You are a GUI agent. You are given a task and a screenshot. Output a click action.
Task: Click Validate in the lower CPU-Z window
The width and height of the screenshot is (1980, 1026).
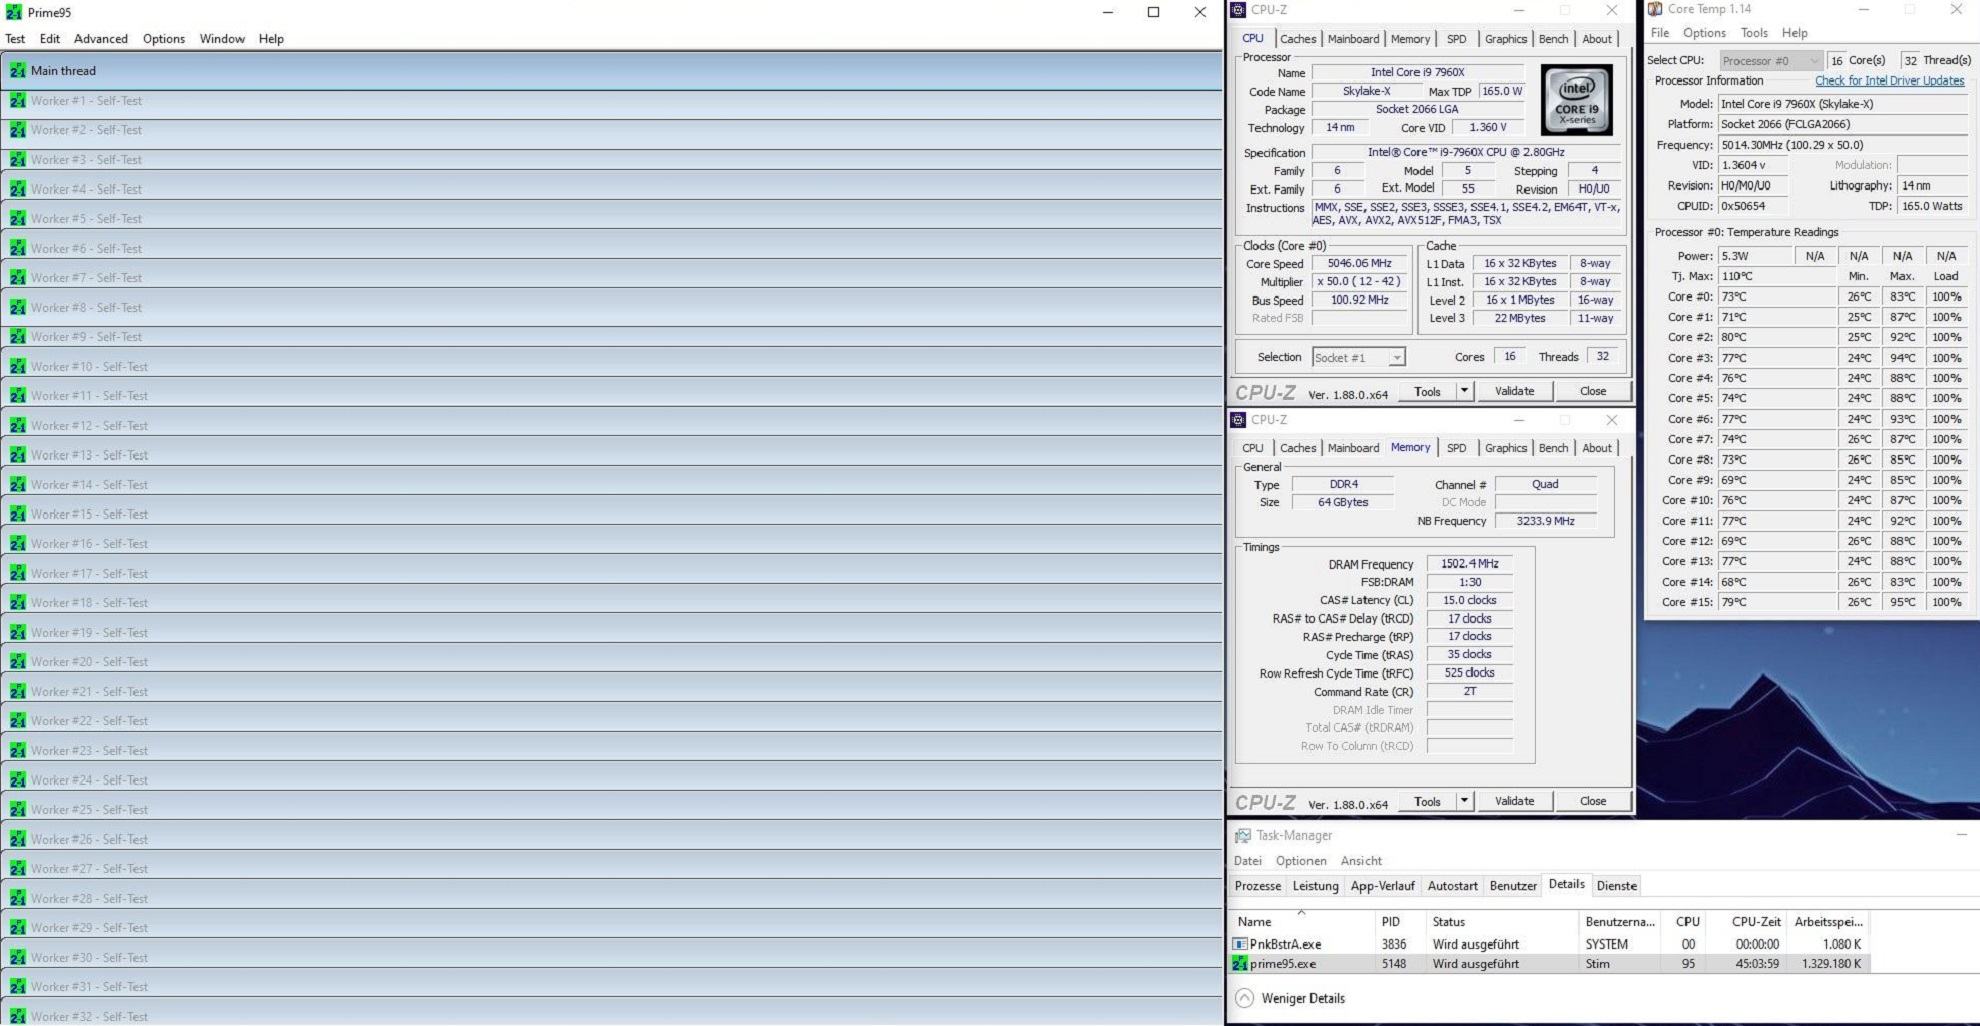[x=1514, y=801]
